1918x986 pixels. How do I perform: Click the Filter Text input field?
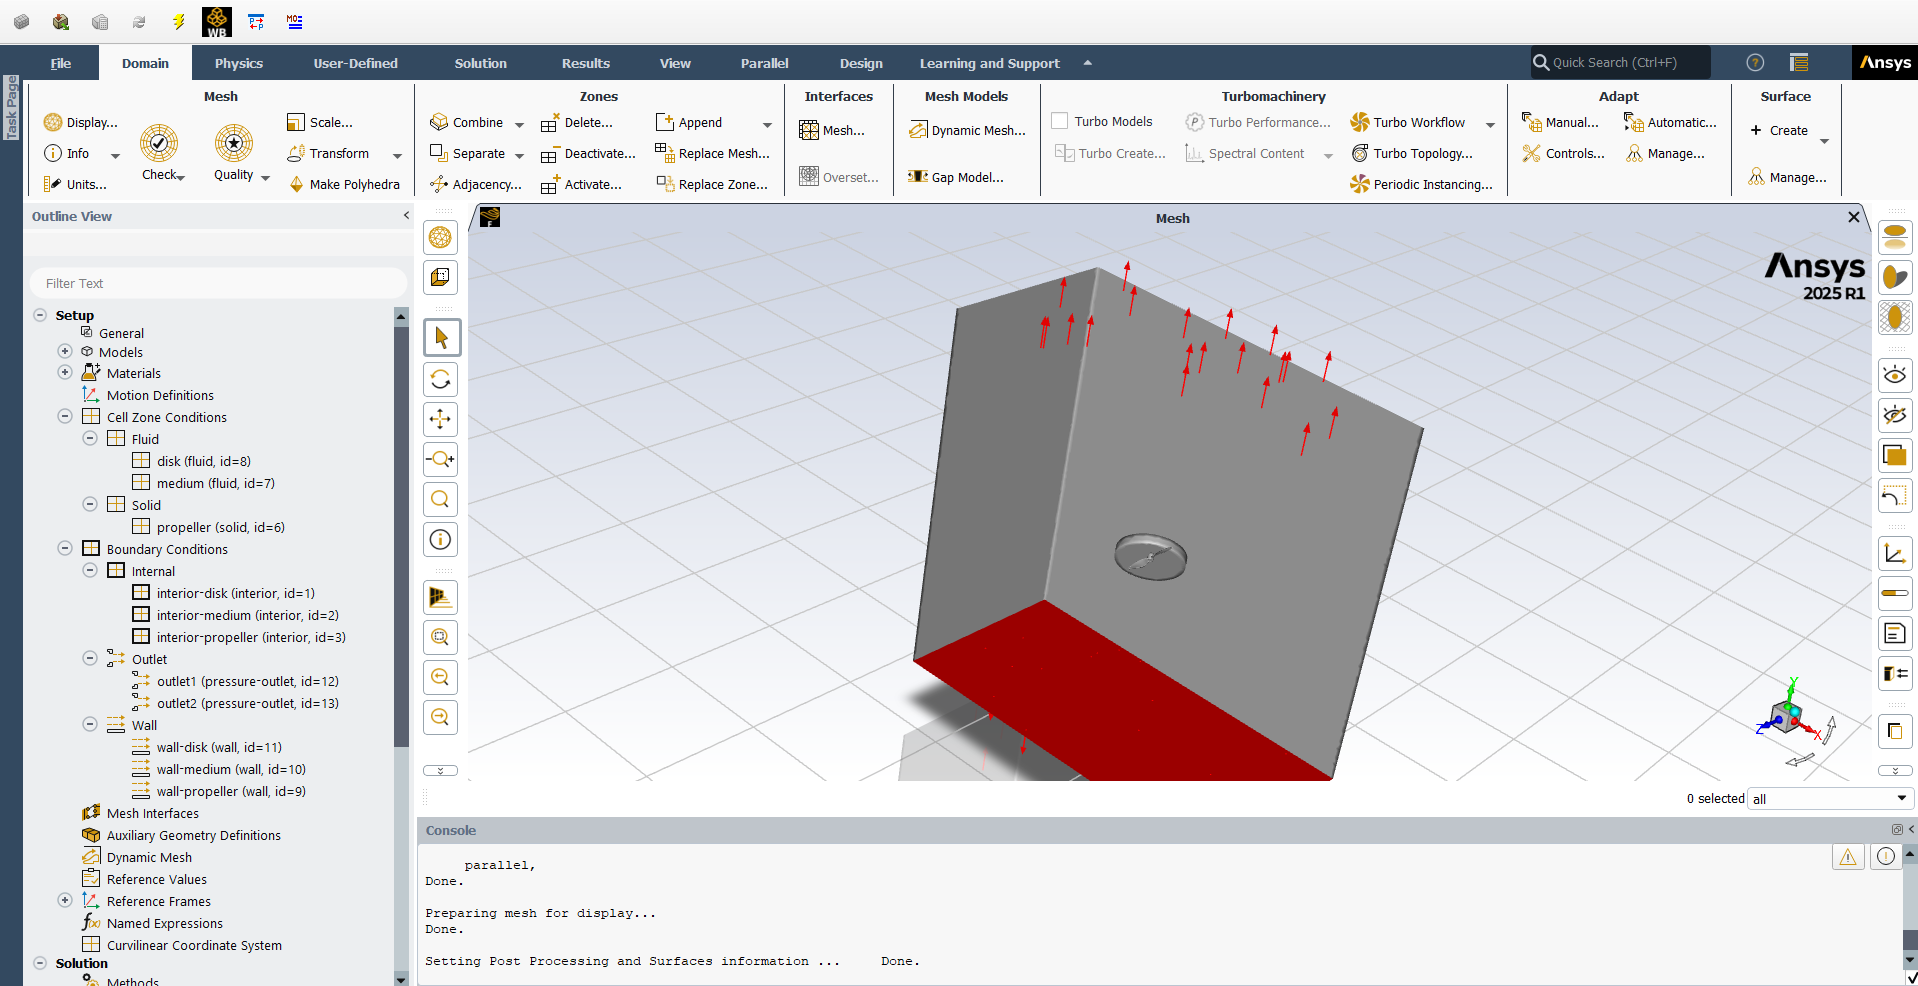pos(218,283)
